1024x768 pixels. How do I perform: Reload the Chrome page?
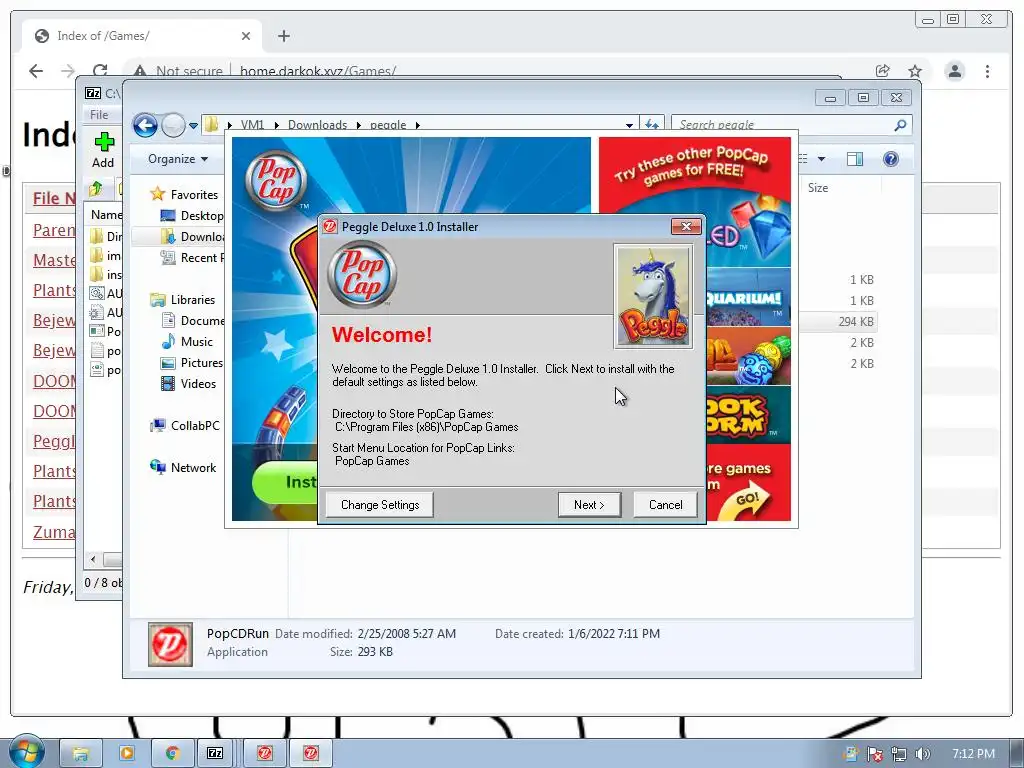click(x=99, y=71)
